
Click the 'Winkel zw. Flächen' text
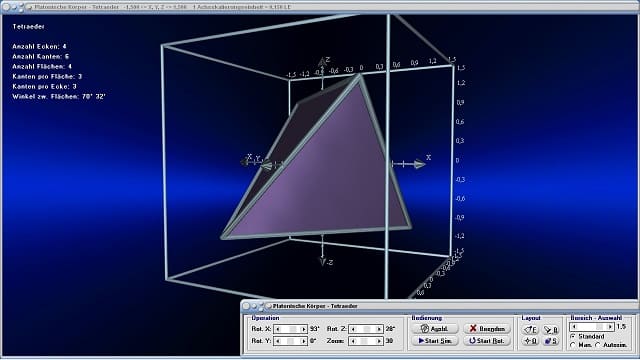(x=59, y=97)
